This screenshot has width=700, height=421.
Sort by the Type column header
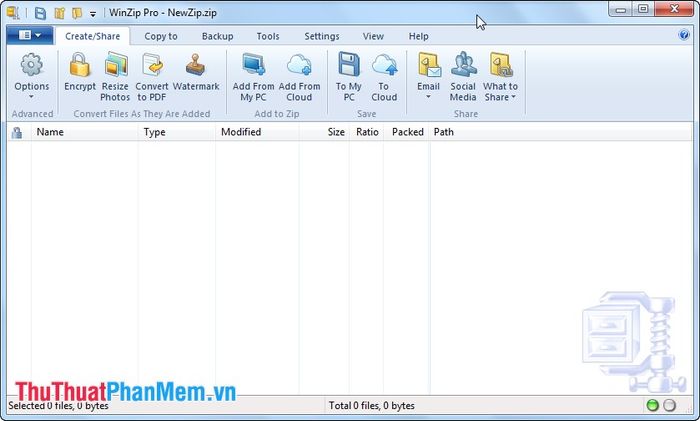[177, 132]
